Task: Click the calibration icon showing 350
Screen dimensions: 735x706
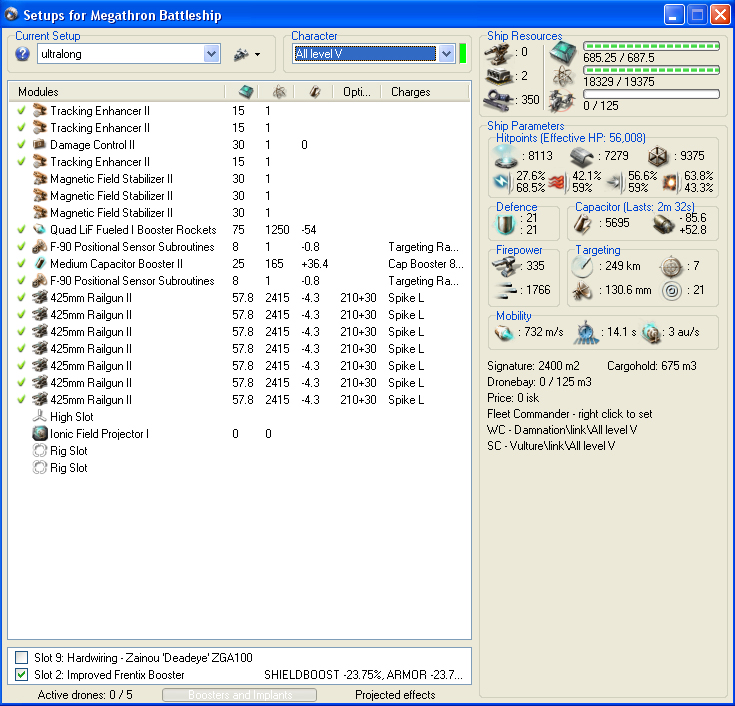Action: click(x=498, y=100)
